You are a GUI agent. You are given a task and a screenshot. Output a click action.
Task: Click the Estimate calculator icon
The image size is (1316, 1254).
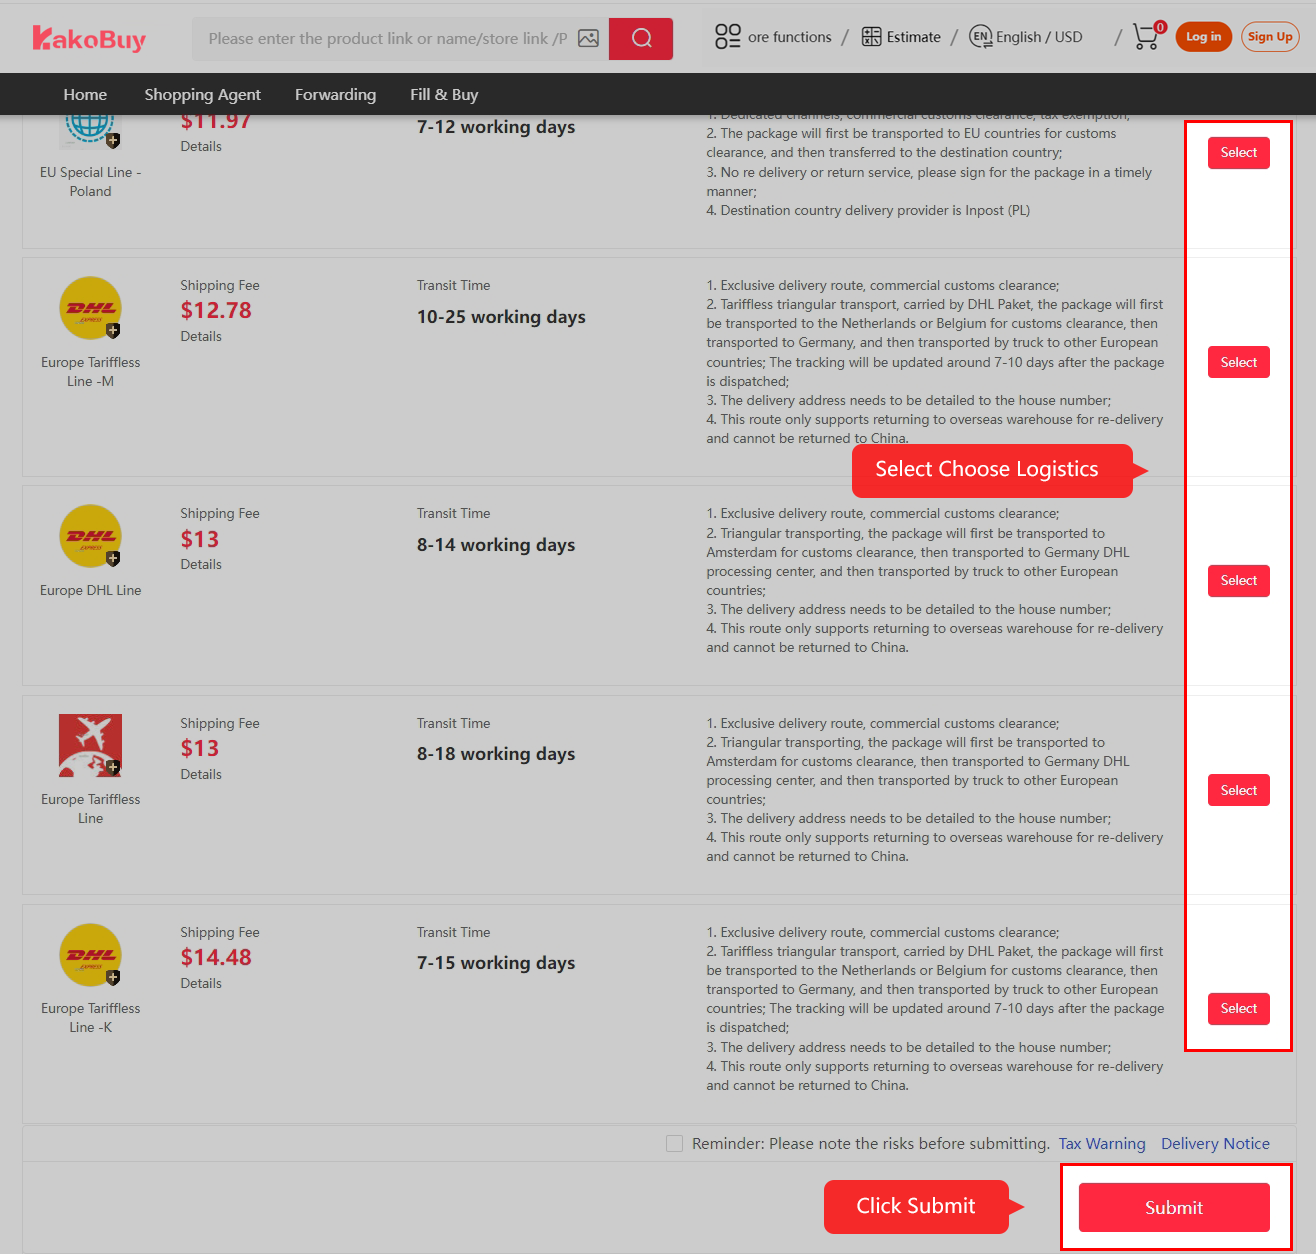(x=871, y=36)
